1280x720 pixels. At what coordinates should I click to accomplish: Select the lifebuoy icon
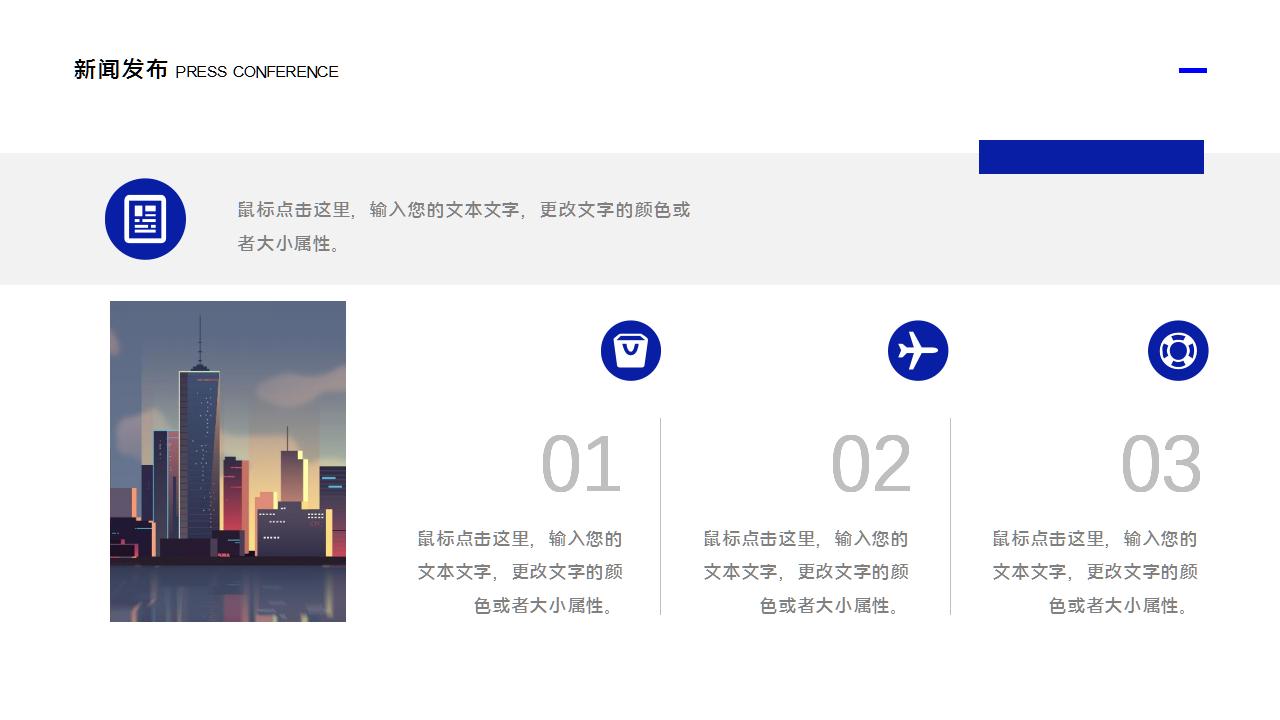[x=1178, y=351]
